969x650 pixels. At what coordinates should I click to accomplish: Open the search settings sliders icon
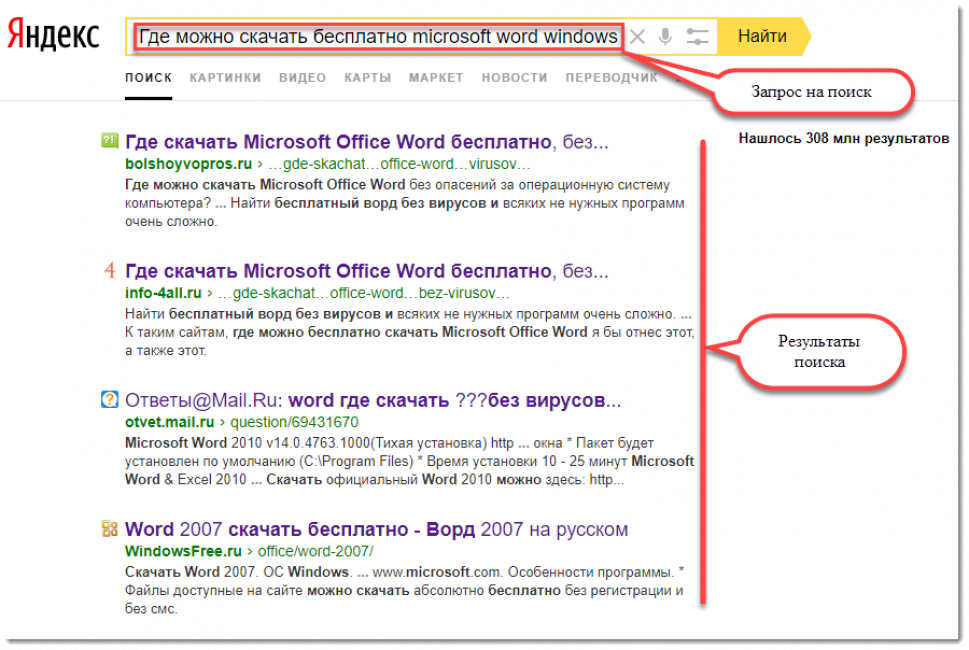point(697,37)
